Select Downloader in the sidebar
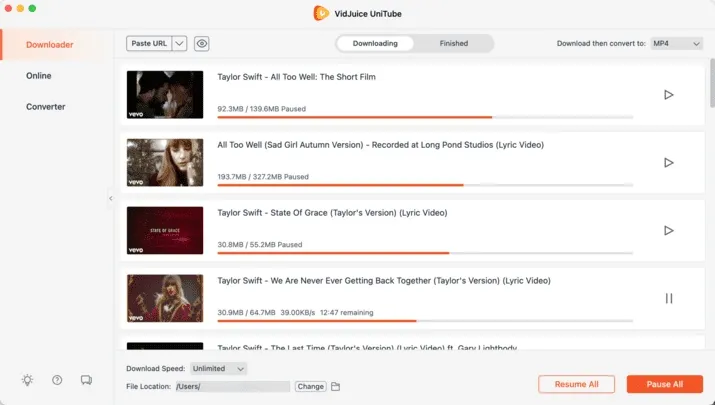The image size is (715, 405). point(50,45)
